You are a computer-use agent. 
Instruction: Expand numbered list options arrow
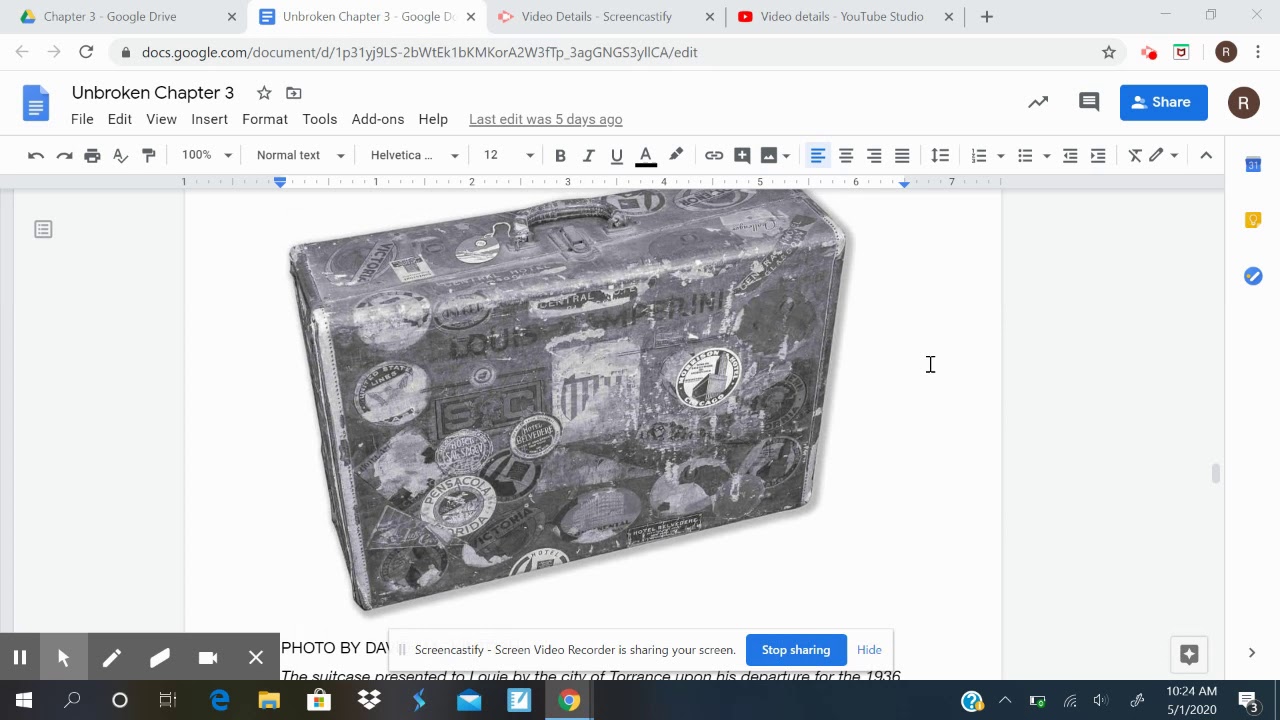1000,156
